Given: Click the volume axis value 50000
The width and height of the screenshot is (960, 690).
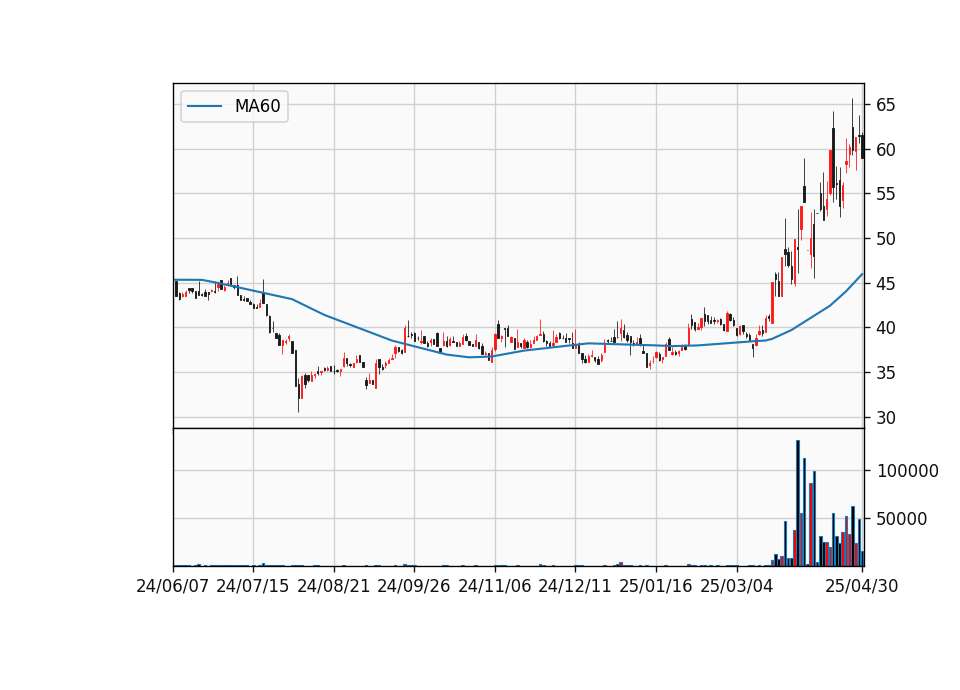Looking at the screenshot, I should pos(902,519).
